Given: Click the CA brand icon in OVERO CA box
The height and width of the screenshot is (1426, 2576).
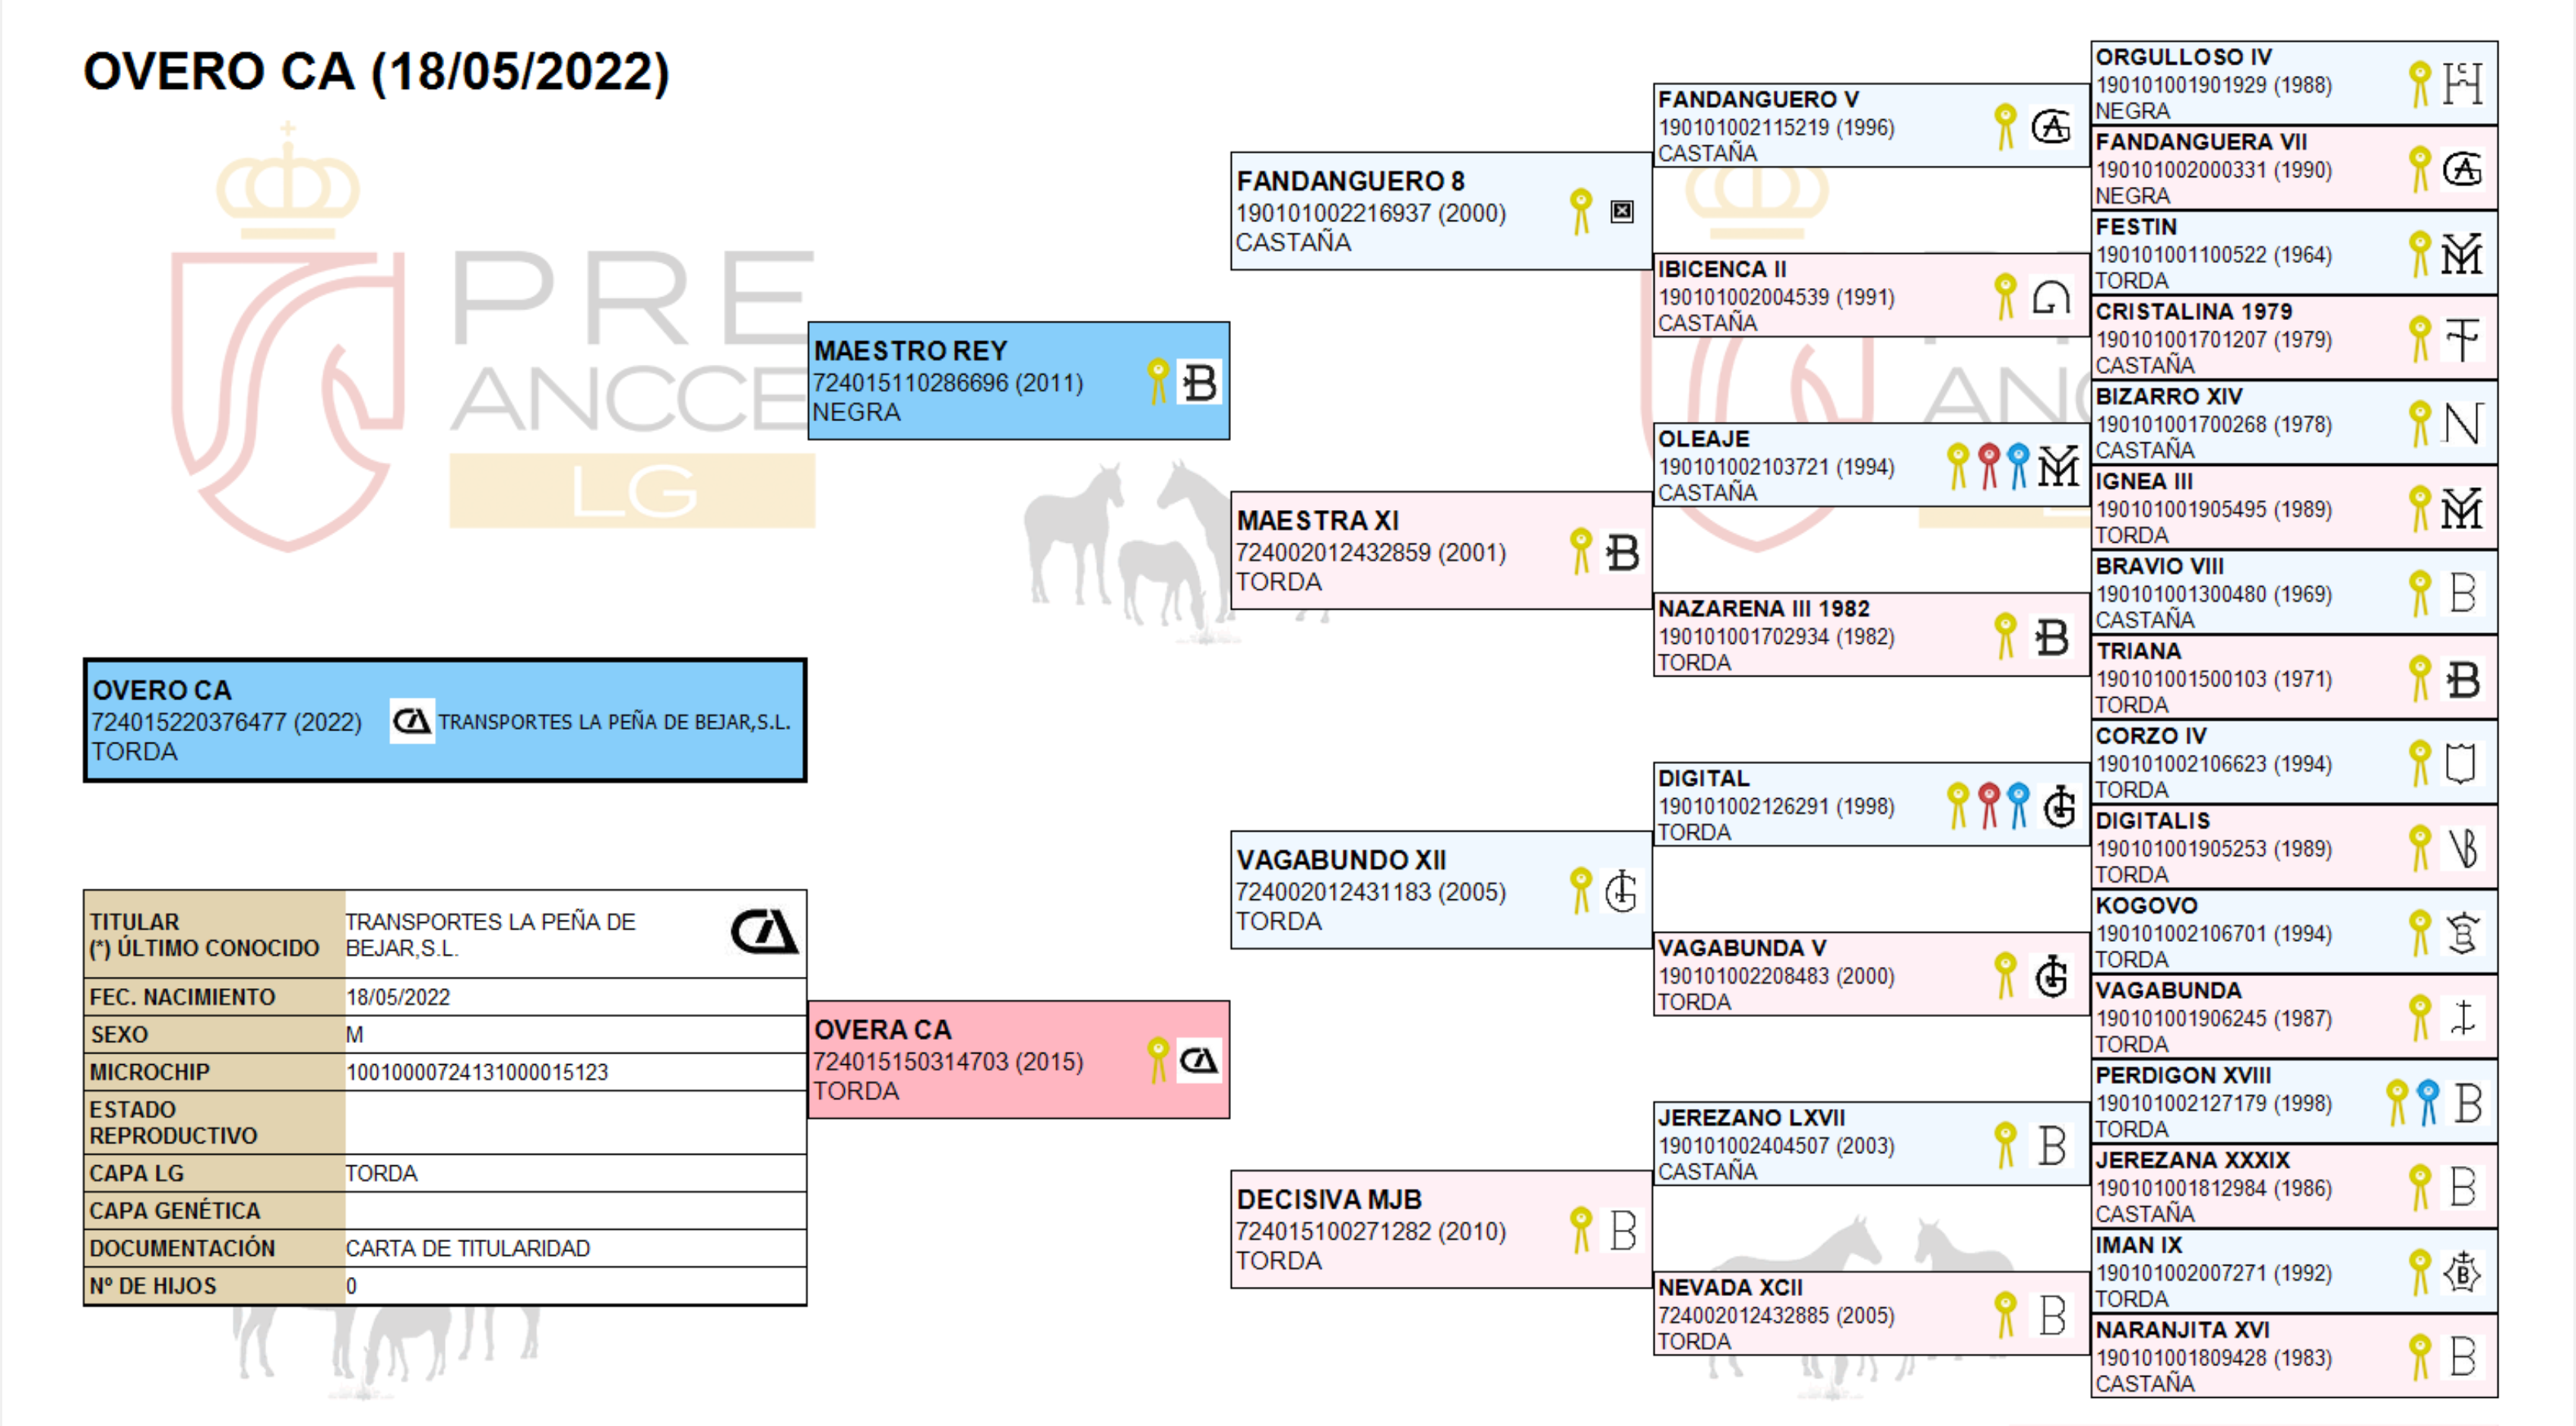Looking at the screenshot, I should click(411, 721).
